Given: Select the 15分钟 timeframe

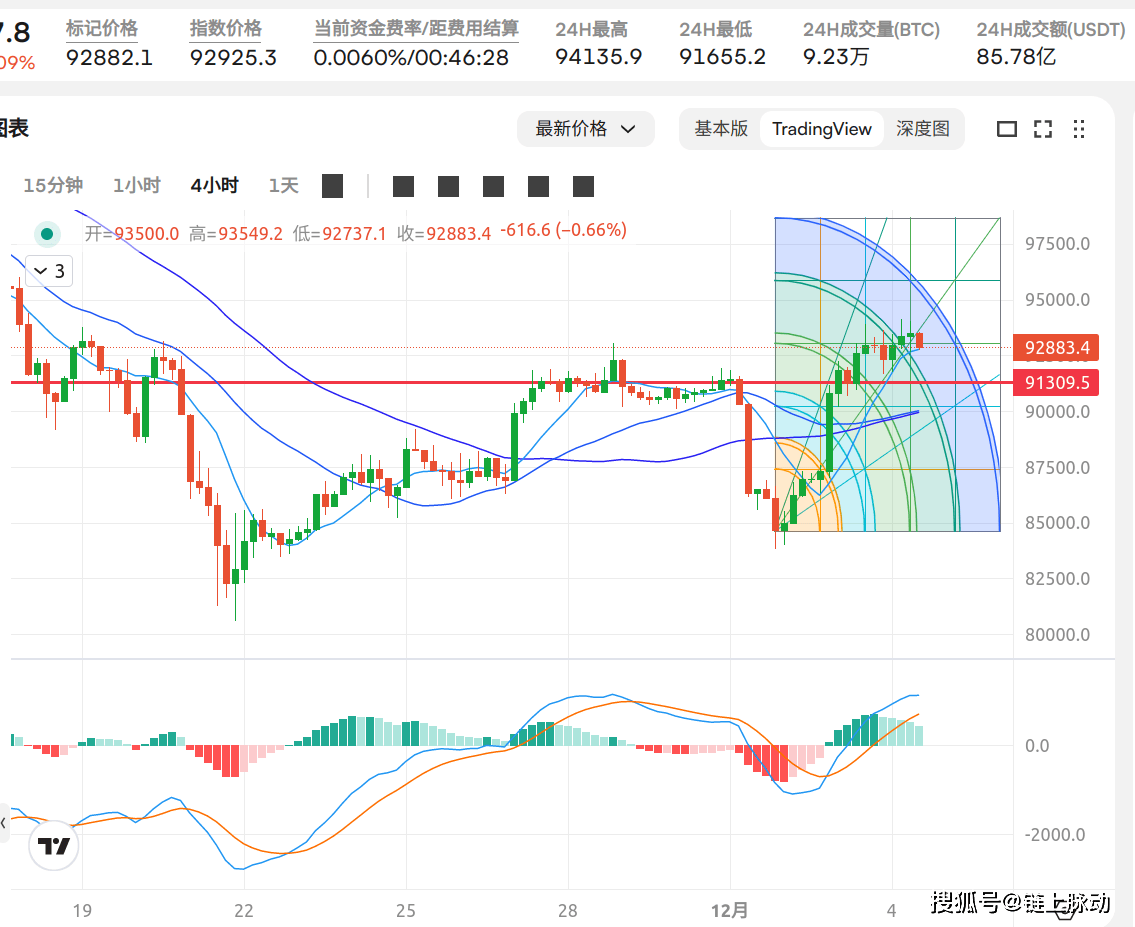Looking at the screenshot, I should [52, 186].
